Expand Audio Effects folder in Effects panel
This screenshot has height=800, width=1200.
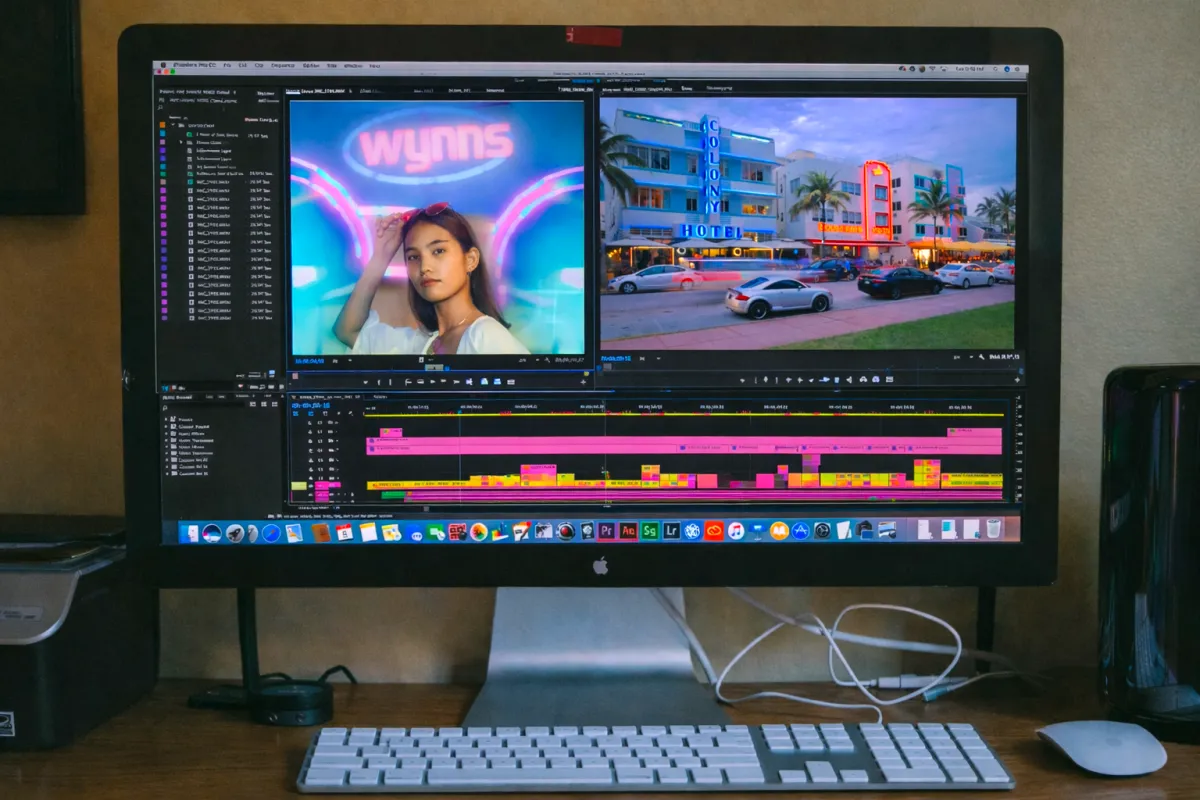click(x=166, y=433)
